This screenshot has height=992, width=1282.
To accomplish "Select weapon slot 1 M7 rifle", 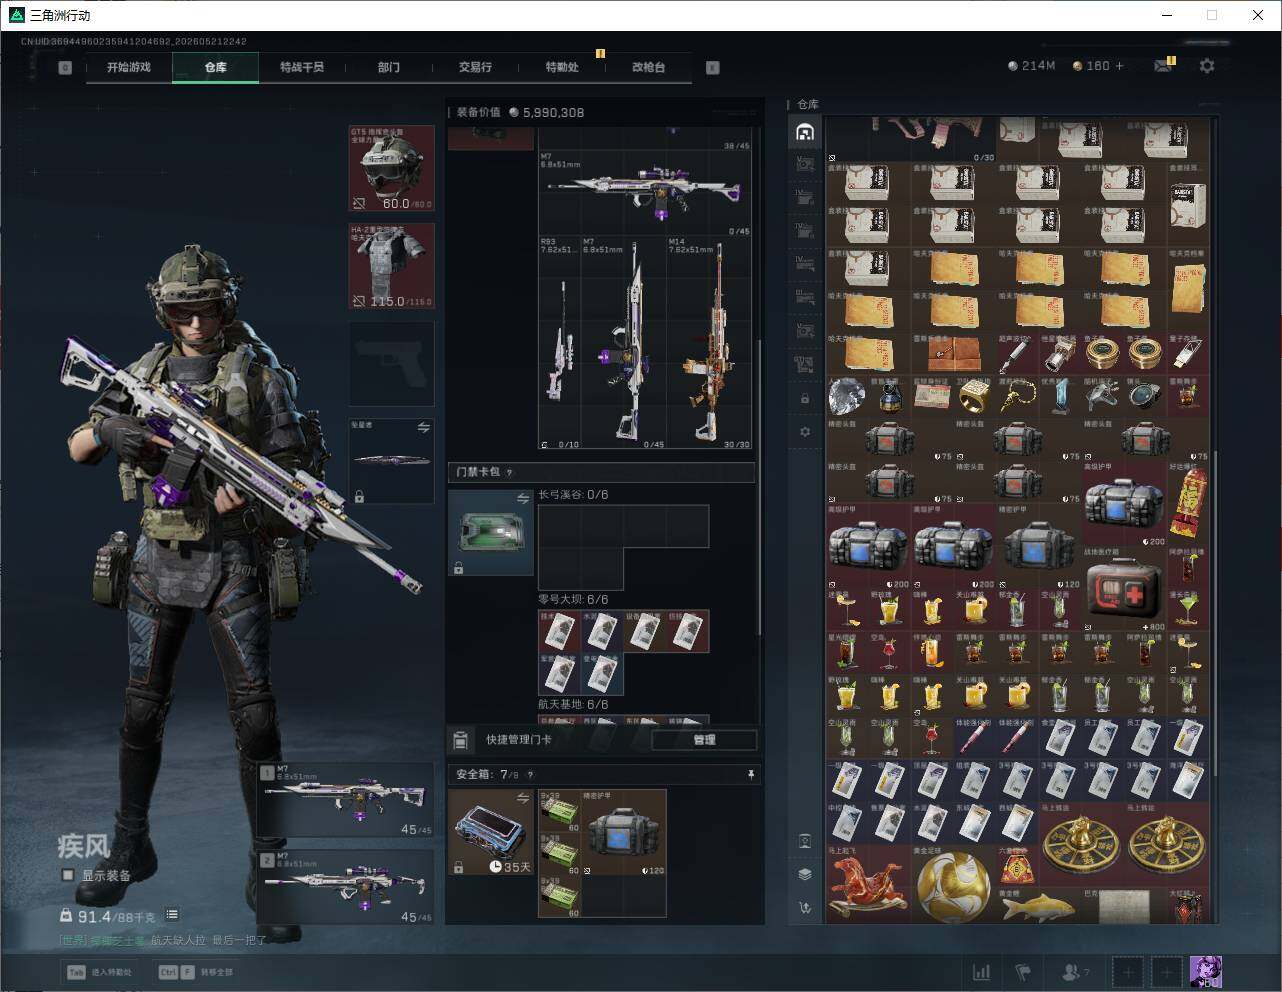I will (x=346, y=800).
